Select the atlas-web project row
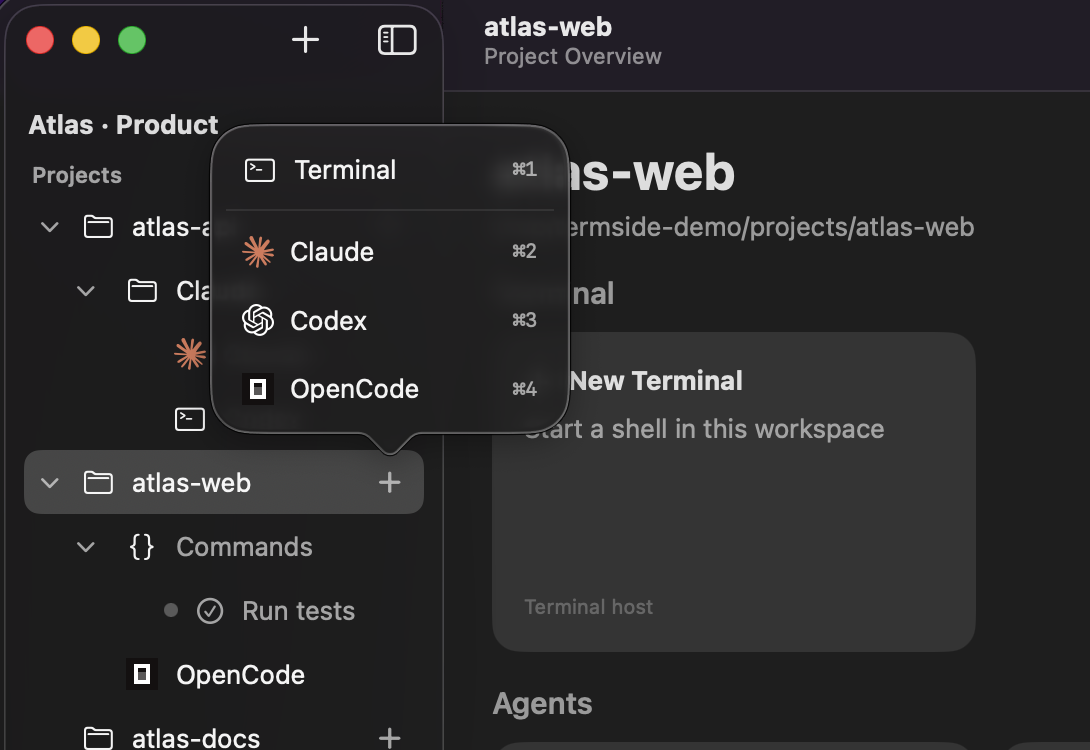 point(224,482)
